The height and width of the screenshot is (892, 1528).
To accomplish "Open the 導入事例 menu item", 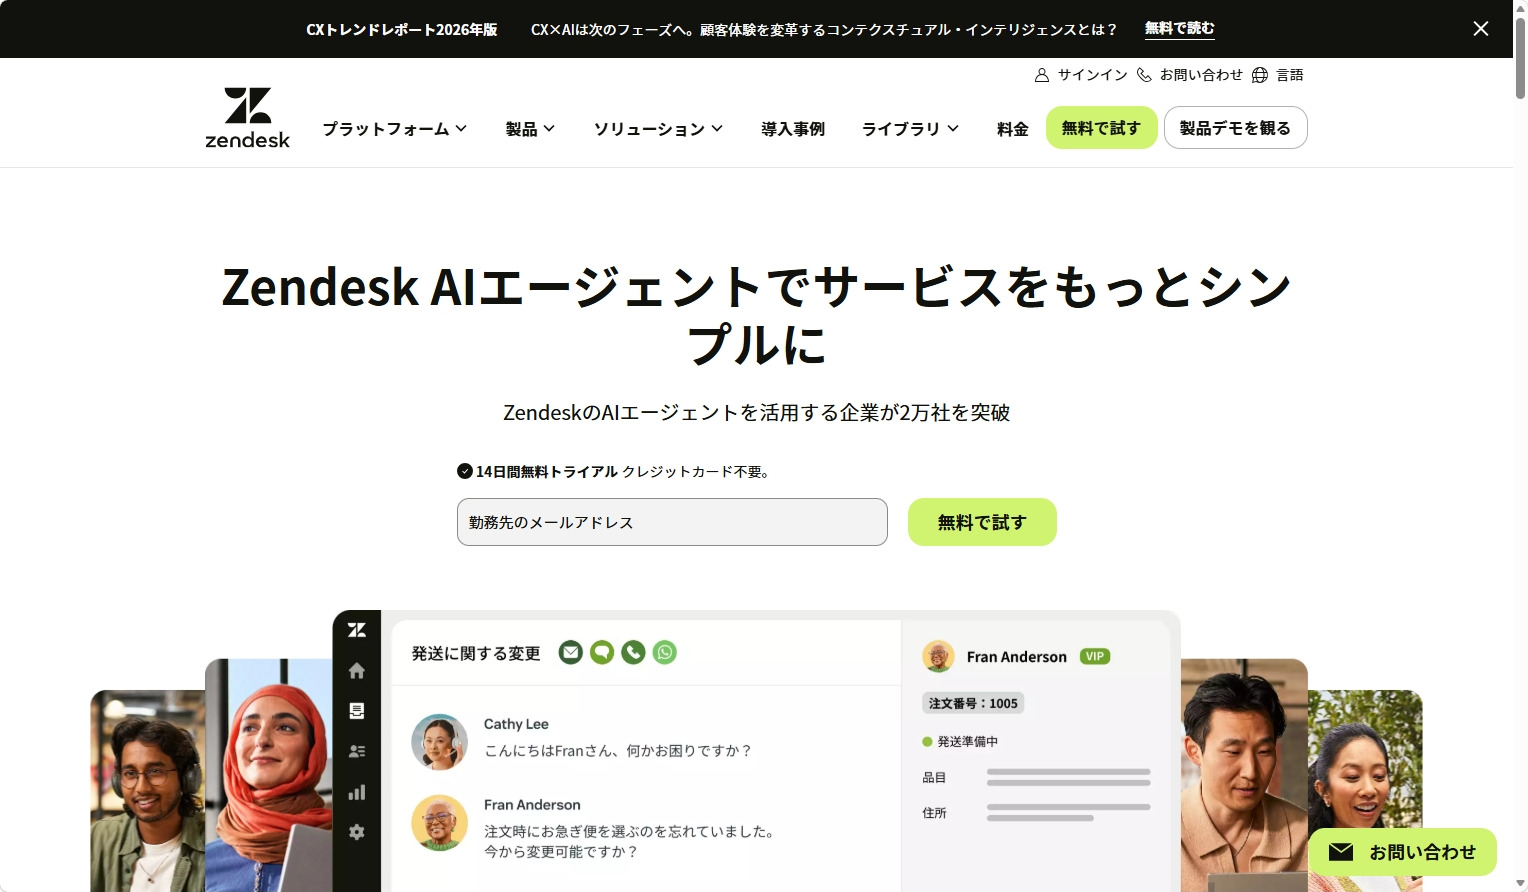I will tap(793, 129).
